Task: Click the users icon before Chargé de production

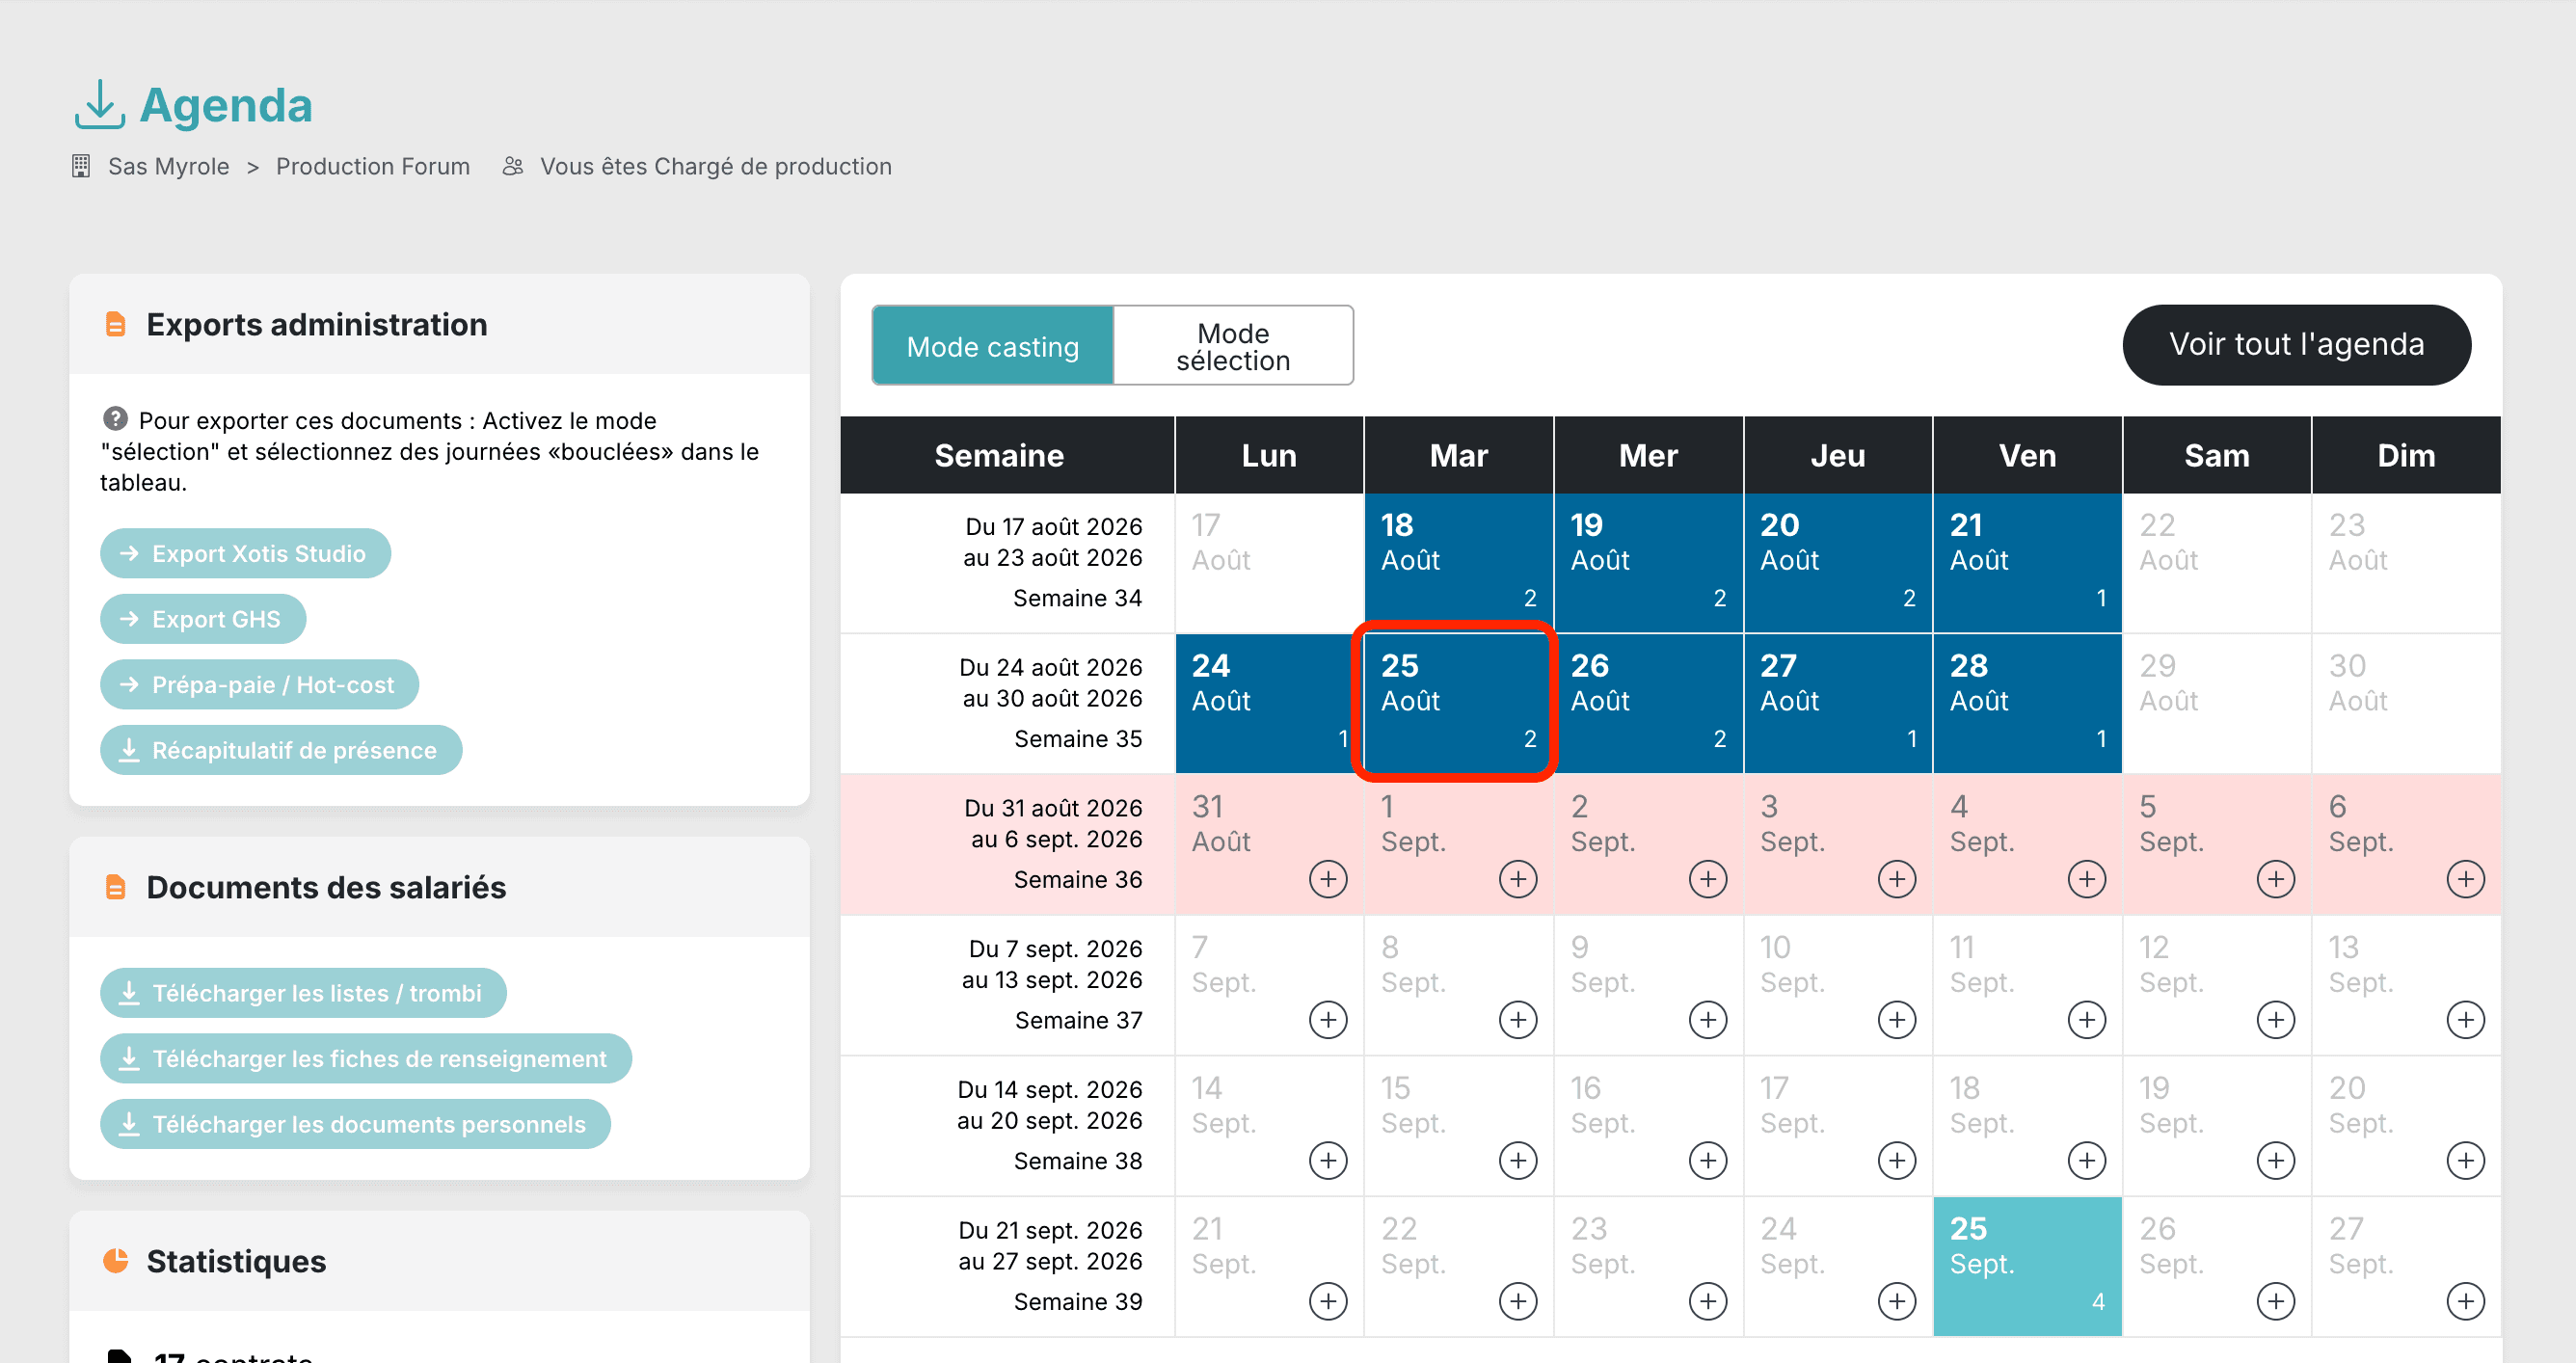Action: [513, 166]
